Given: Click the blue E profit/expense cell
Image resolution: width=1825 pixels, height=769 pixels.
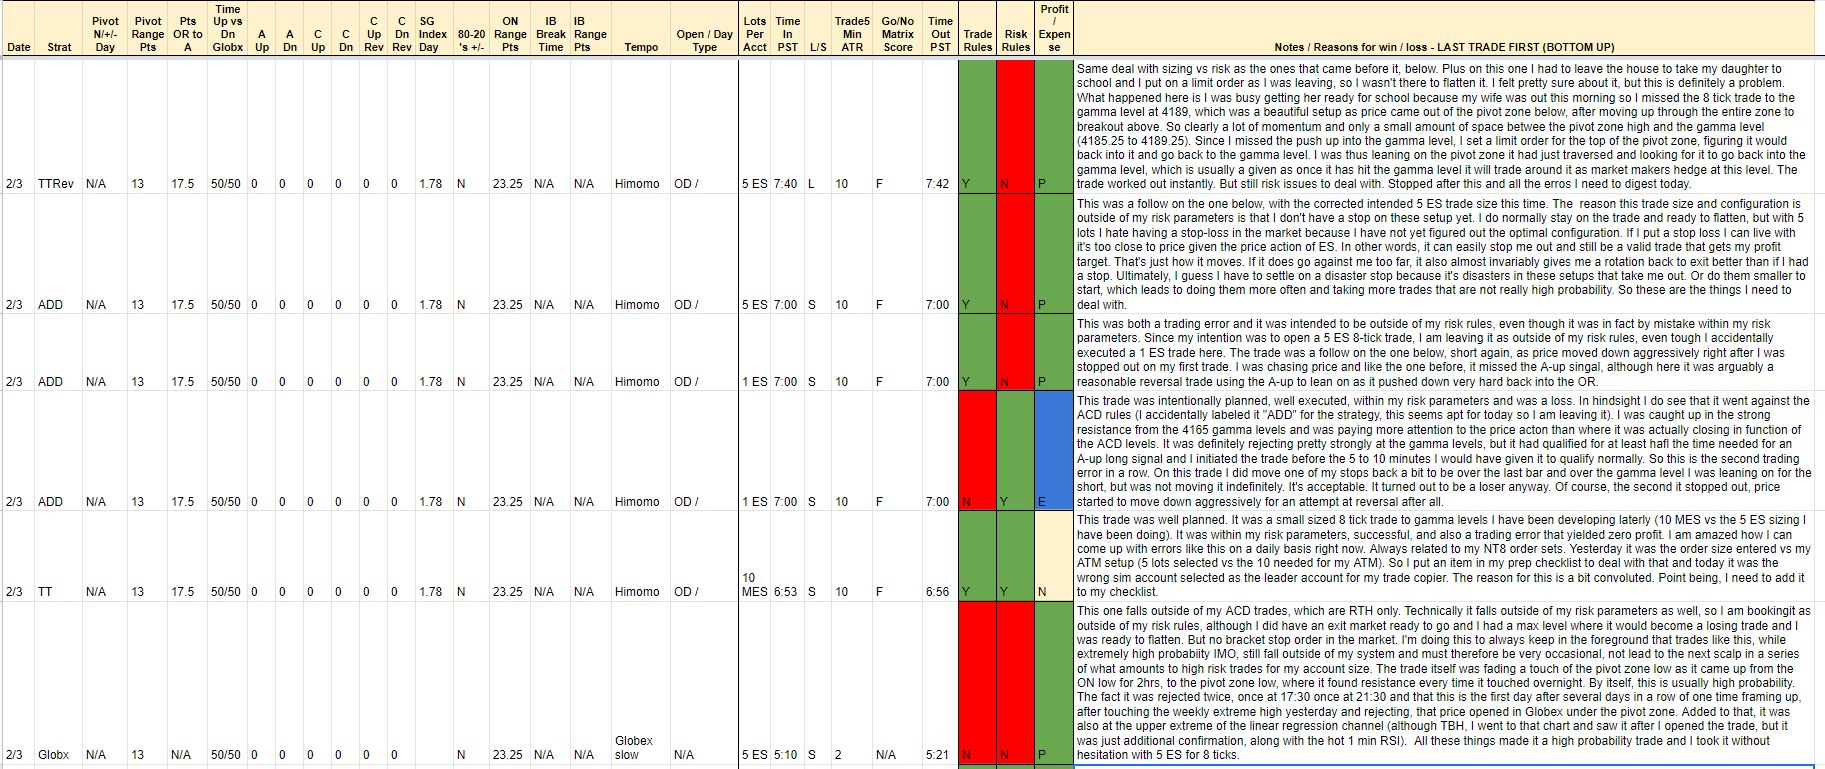Looking at the screenshot, I should (x=1054, y=451).
